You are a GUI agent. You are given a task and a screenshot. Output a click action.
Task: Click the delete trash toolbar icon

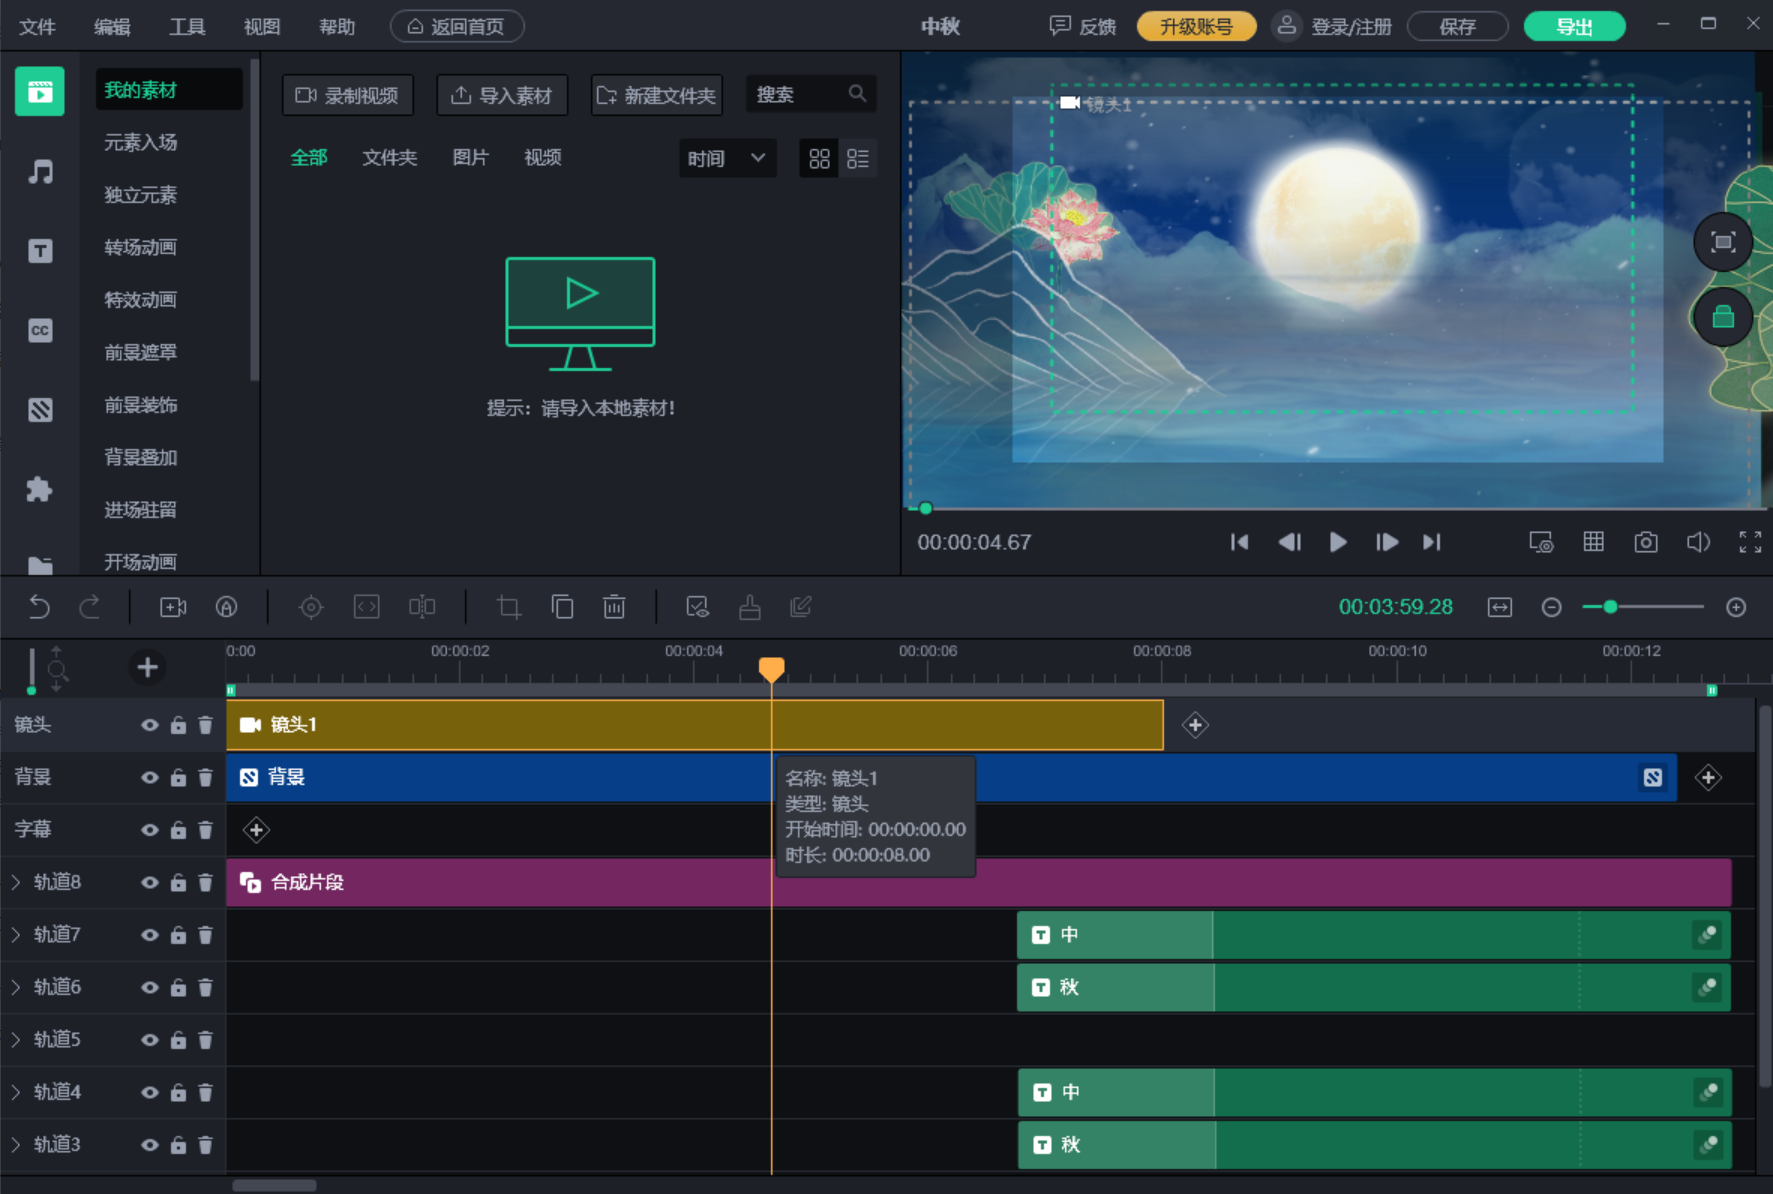pyautogui.click(x=614, y=607)
